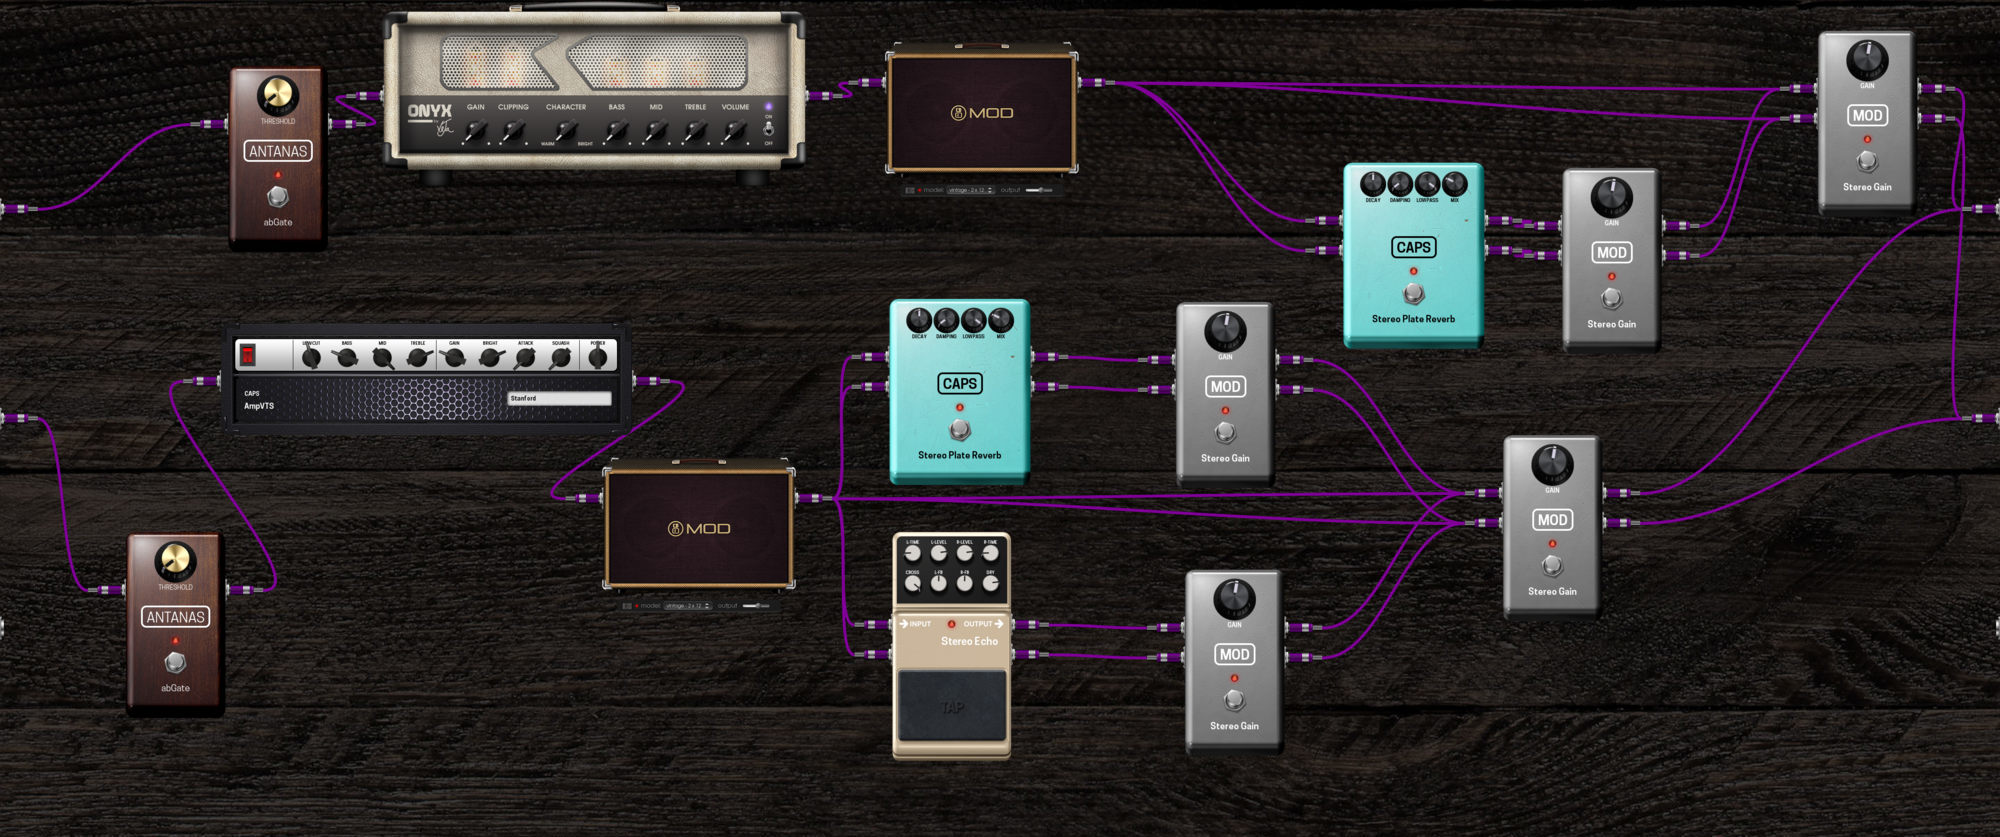Toggle footswitch on abGate pedal feeding AmpVTS
2000x837 pixels.
[175, 662]
